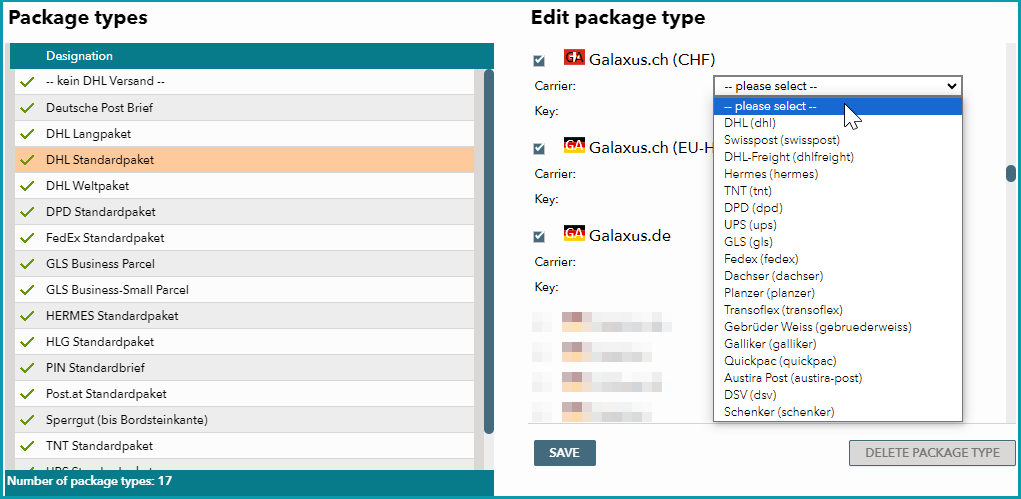Click green checkmark beside TNT Standardpaket
1021x499 pixels.
[27, 446]
